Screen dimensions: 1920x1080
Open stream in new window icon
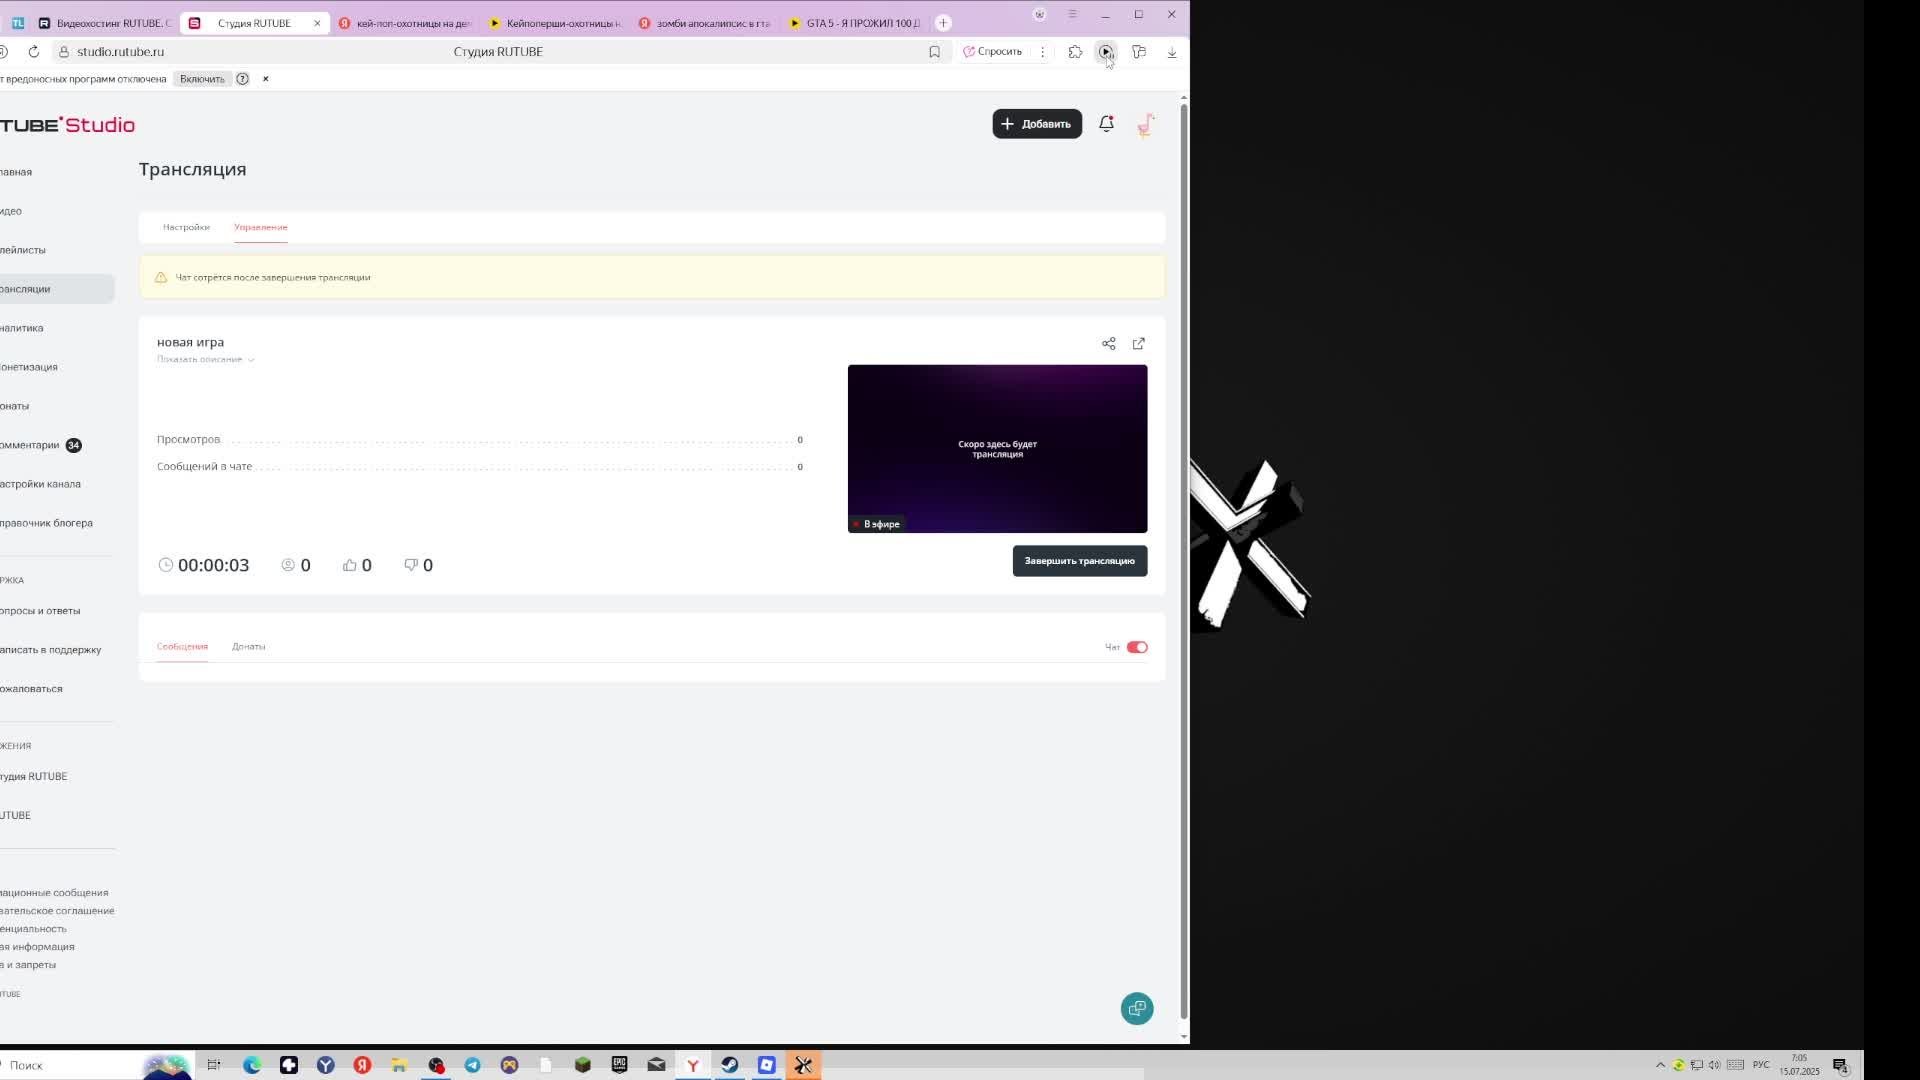1138,344
